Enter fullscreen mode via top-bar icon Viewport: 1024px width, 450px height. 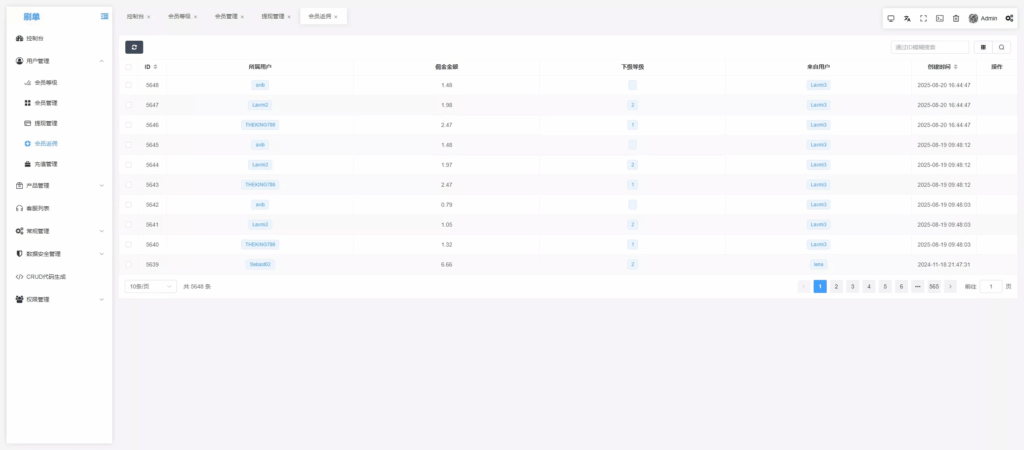tap(923, 18)
